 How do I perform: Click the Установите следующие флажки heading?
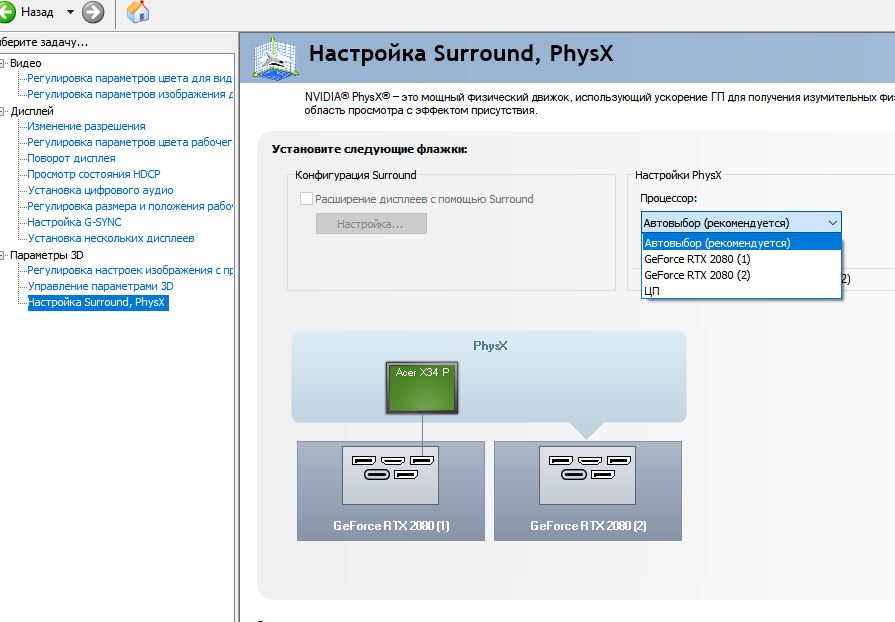pos(369,149)
